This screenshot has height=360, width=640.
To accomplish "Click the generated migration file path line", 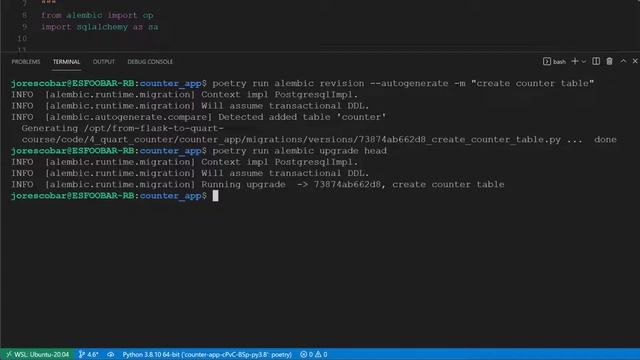I will pyautogui.click(x=319, y=140).
